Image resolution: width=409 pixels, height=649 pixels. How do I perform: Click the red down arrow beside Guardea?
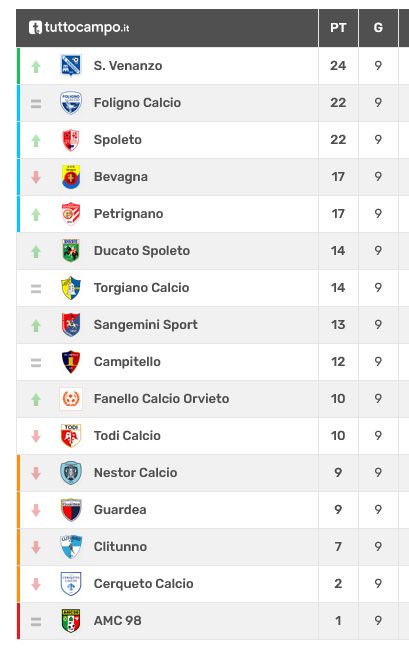click(36, 510)
